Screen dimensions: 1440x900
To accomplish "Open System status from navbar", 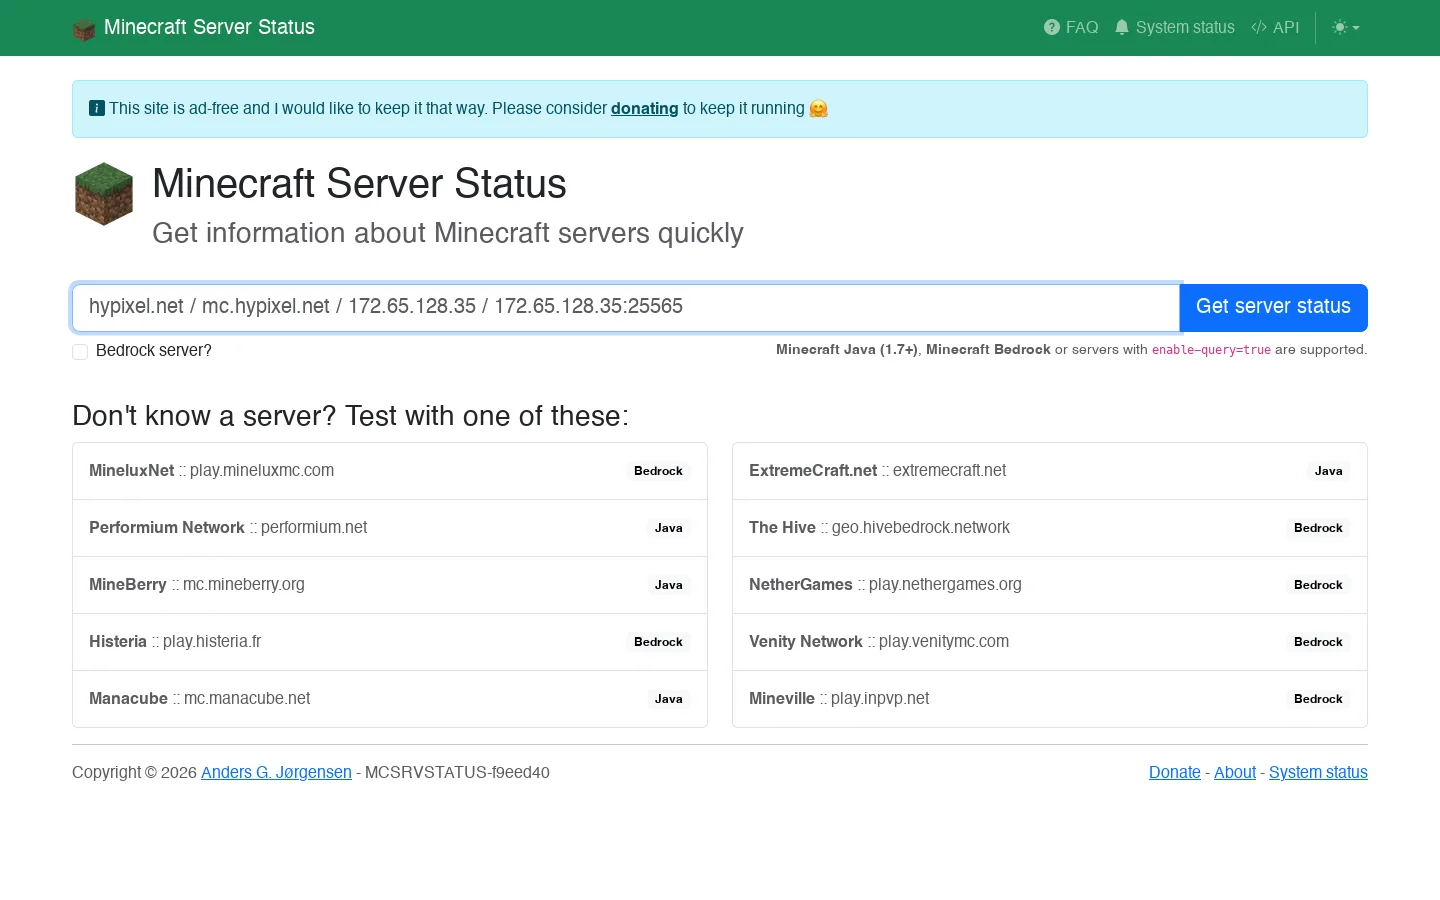I will click(x=1175, y=27).
